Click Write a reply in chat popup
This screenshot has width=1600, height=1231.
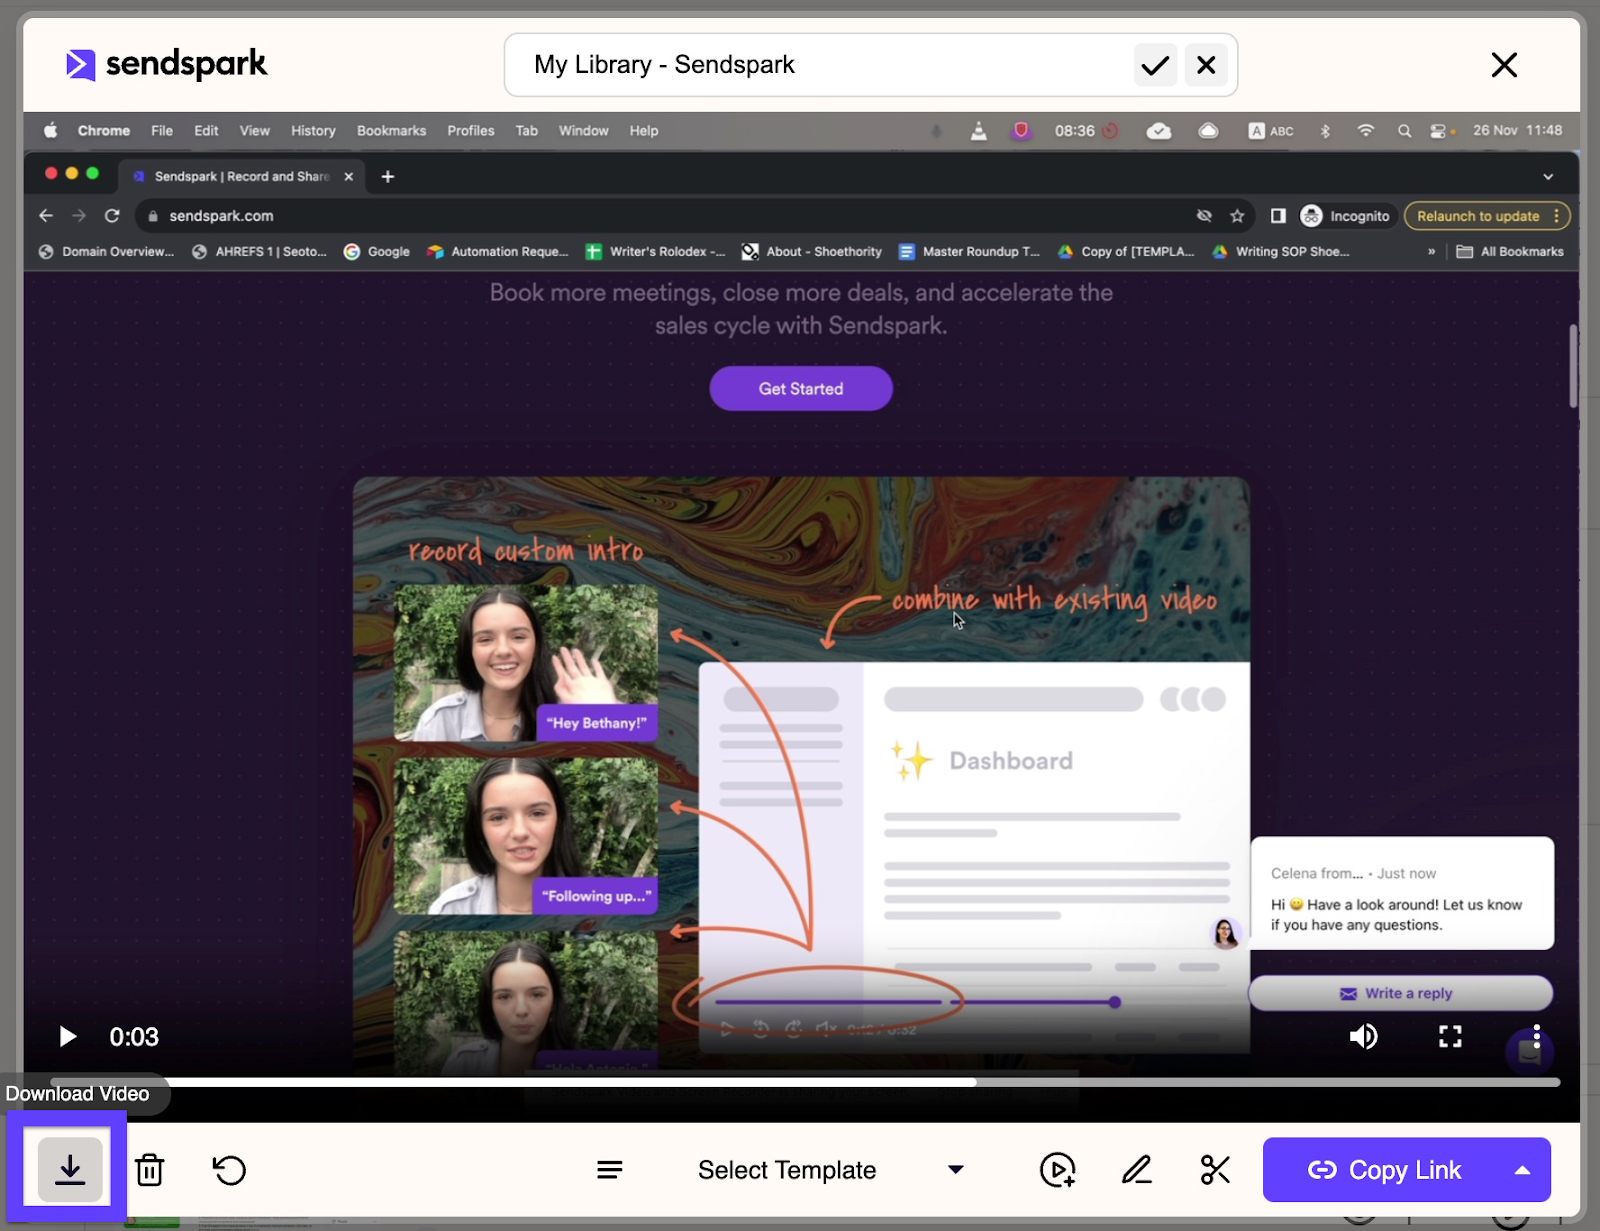1400,993
